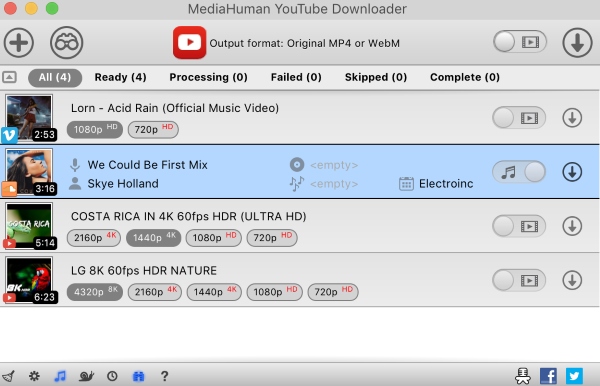Select the Lorn - Acid Rain title
This screenshot has height=386, width=600.
175,108
